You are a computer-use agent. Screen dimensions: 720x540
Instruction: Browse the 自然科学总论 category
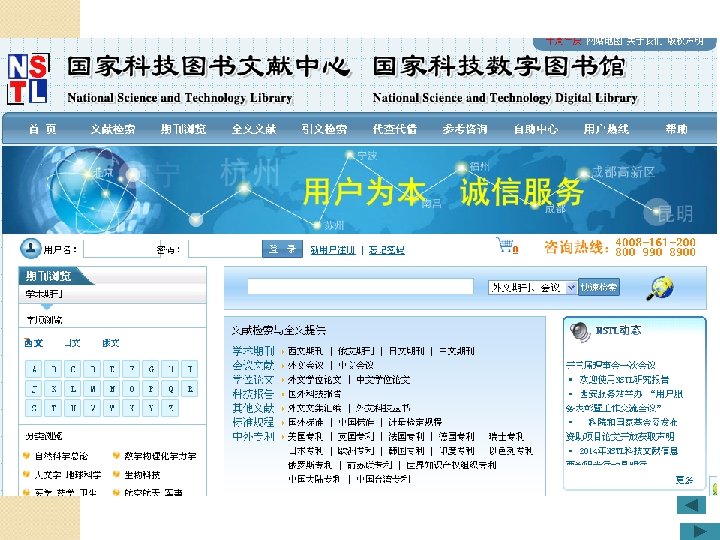(x=62, y=456)
